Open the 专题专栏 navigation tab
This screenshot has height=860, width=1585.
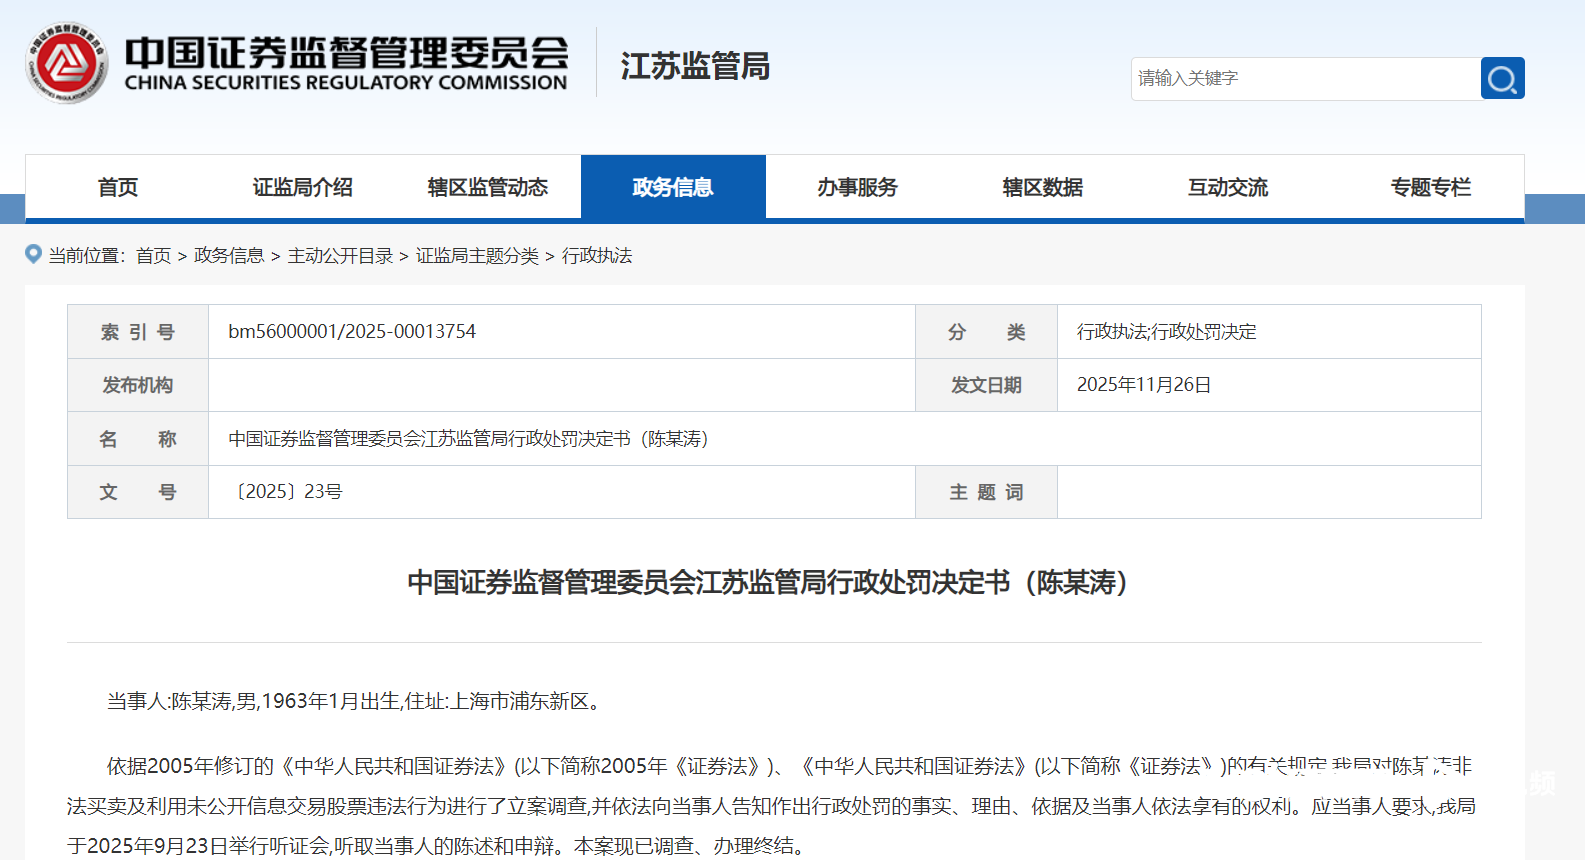point(1430,187)
